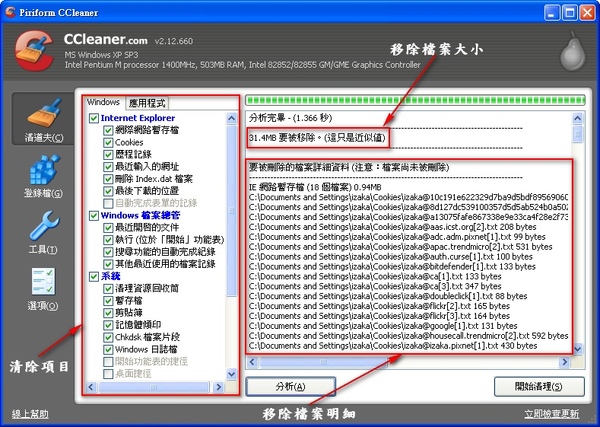This screenshot has height=427, width=600.
Task: Select the izaka@auth.curse[1].txt entry
Action: [391, 257]
